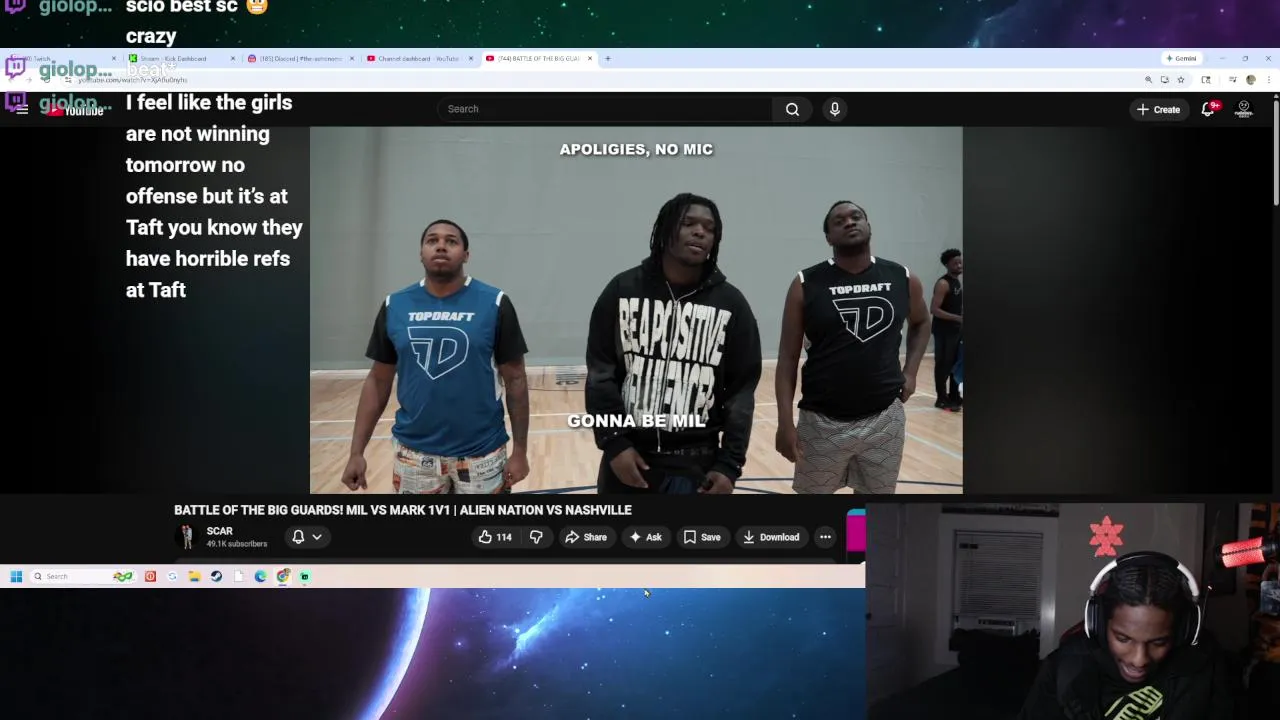Image resolution: width=1280 pixels, height=720 pixels.
Task: Open the green app icon on taskbar
Action: [305, 576]
